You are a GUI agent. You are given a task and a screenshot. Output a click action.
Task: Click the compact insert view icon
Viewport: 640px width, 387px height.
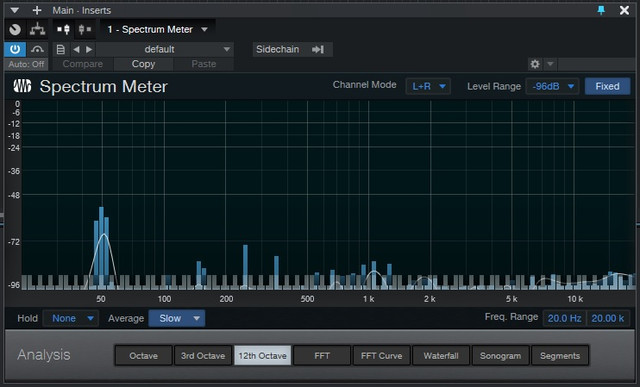[85, 29]
